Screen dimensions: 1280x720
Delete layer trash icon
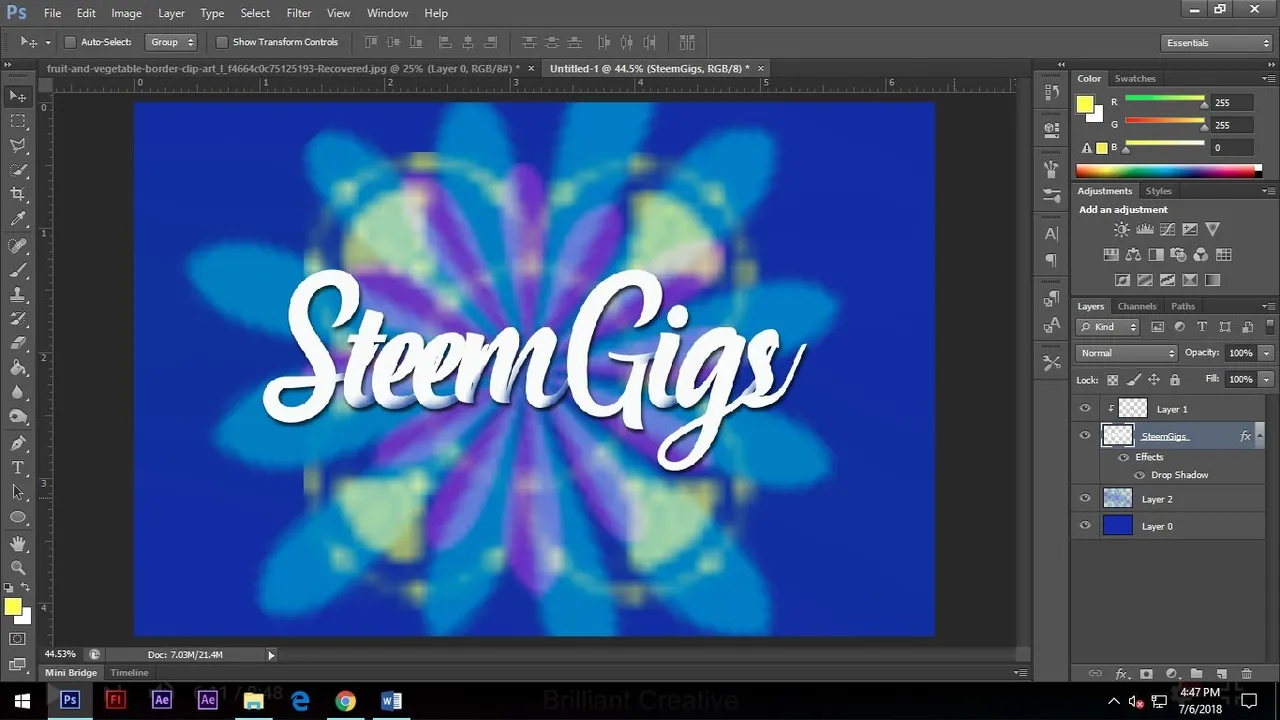pyautogui.click(x=1247, y=674)
